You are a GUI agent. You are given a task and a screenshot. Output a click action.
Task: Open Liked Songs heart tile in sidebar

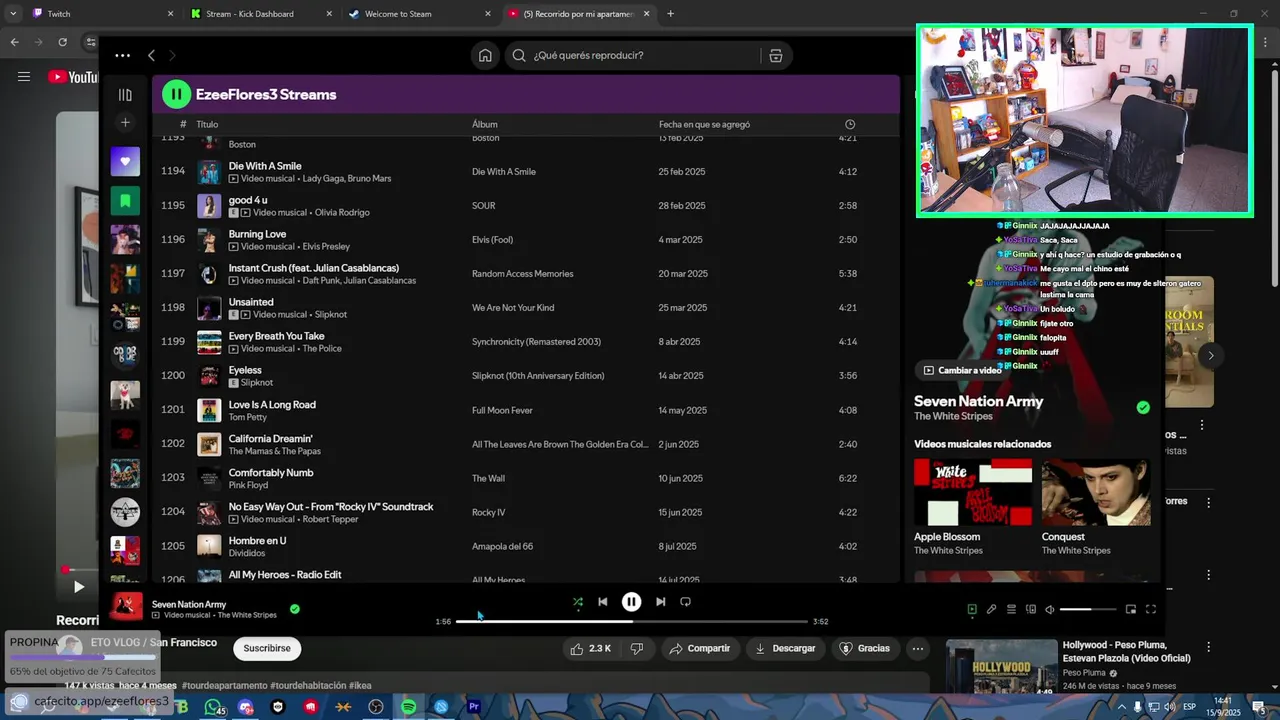(x=125, y=161)
